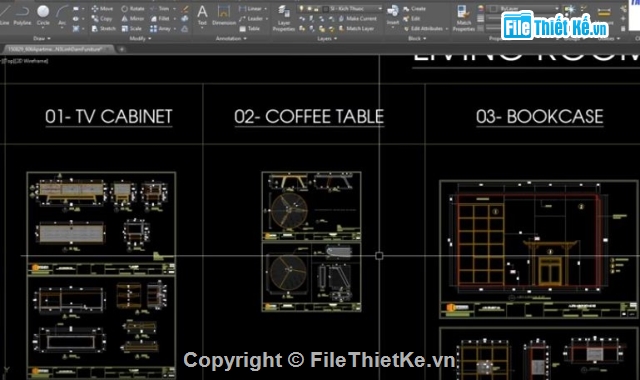Activate the Rotate tool
This screenshot has width=640, height=380.
tap(133, 8)
